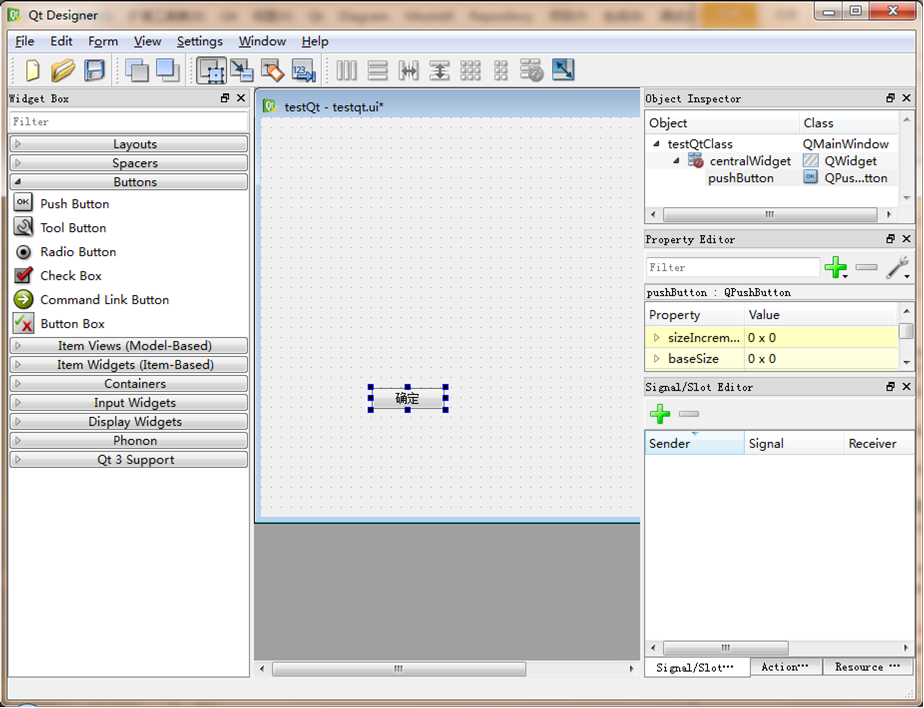Screen dimensions: 924x708
Task: Click the Send to Back toolbar icon
Action: pyautogui.click(x=137, y=70)
